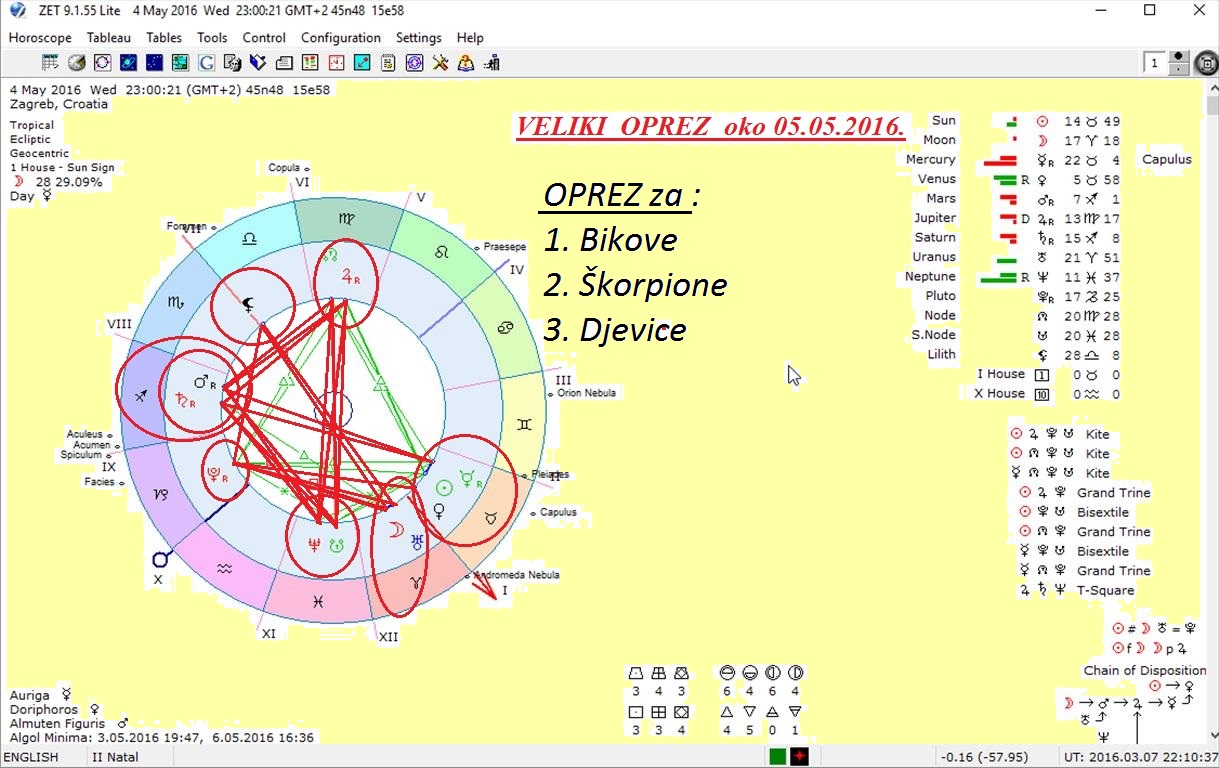
Task: Click the dark blue starry sky icon
Action: tap(154, 63)
